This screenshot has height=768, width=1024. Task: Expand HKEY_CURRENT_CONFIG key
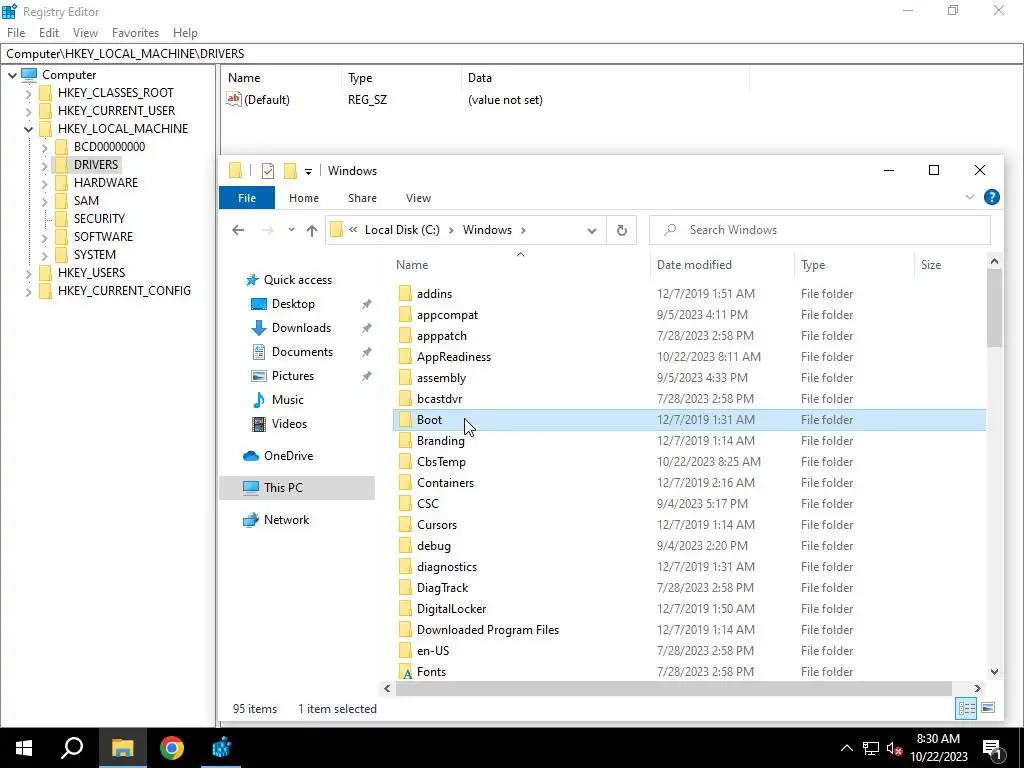tap(28, 291)
